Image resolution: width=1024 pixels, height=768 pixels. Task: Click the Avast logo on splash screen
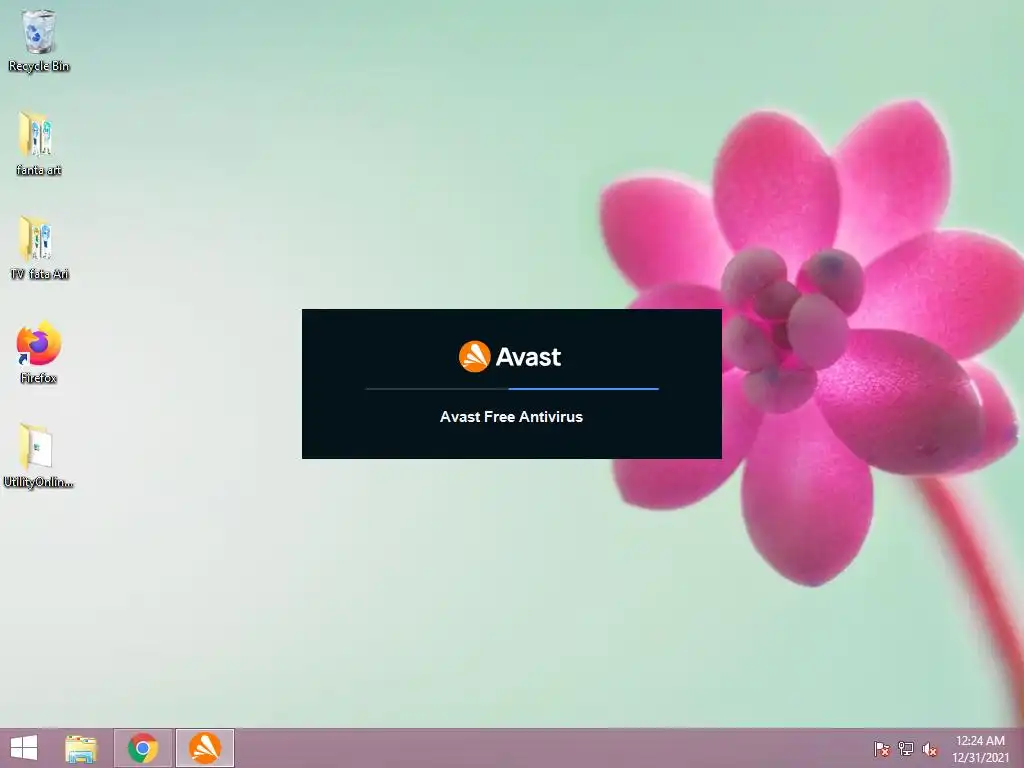coord(510,357)
